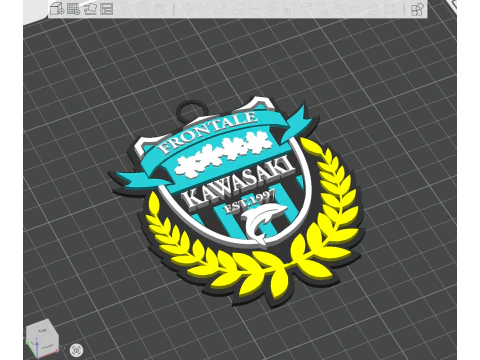Click the Arrange all objects icon
The image size is (480, 360).
coord(107,9)
